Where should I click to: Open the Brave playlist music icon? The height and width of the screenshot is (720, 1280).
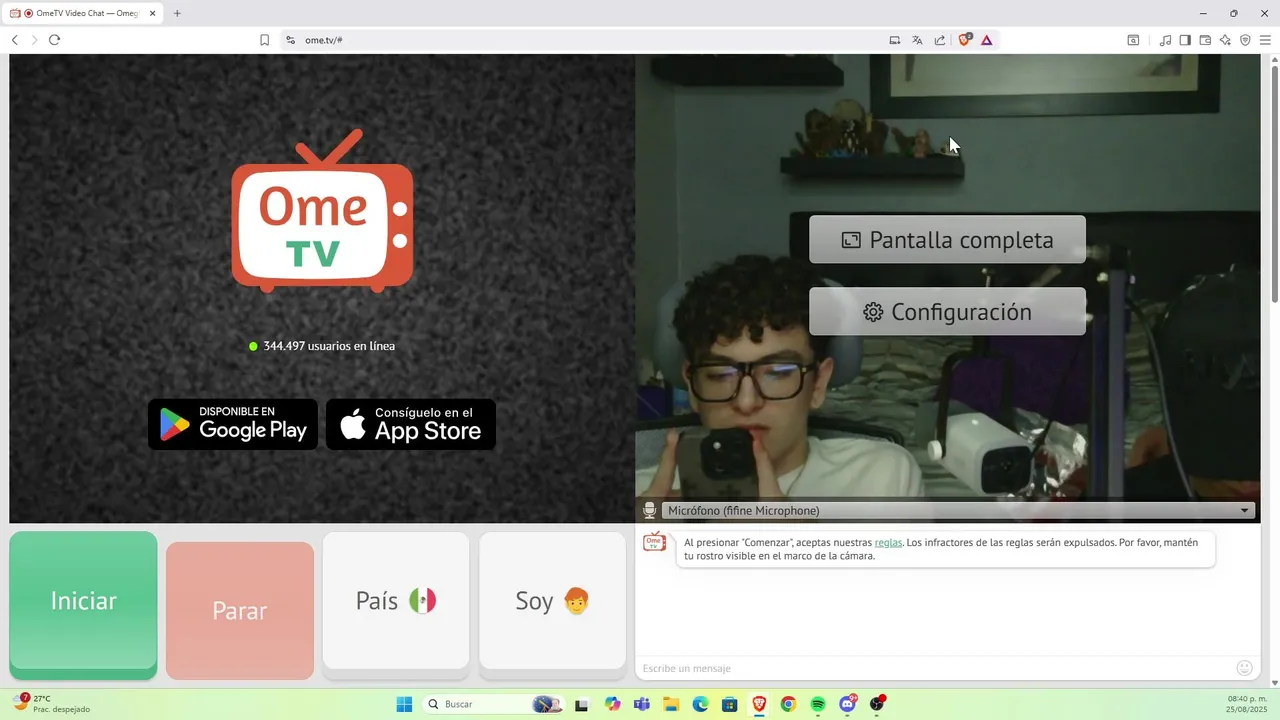tap(1165, 40)
